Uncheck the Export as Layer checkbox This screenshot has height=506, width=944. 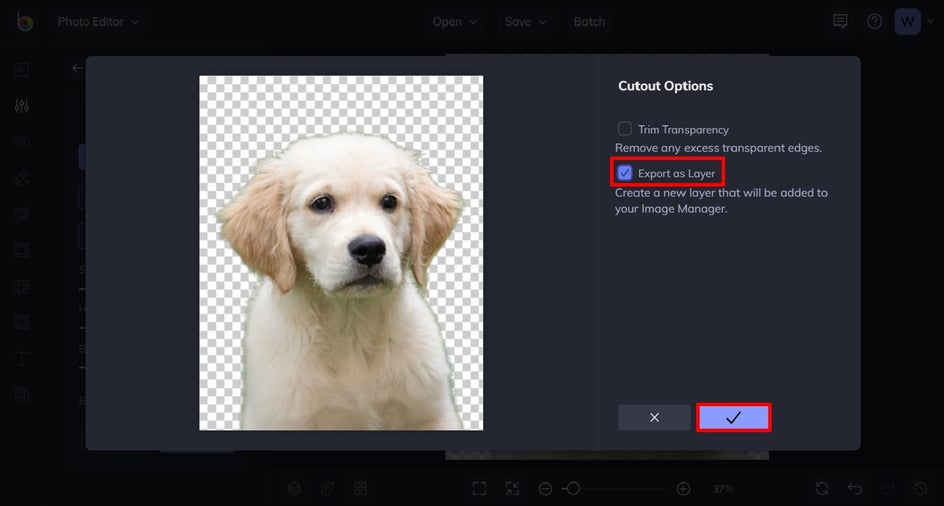[625, 173]
